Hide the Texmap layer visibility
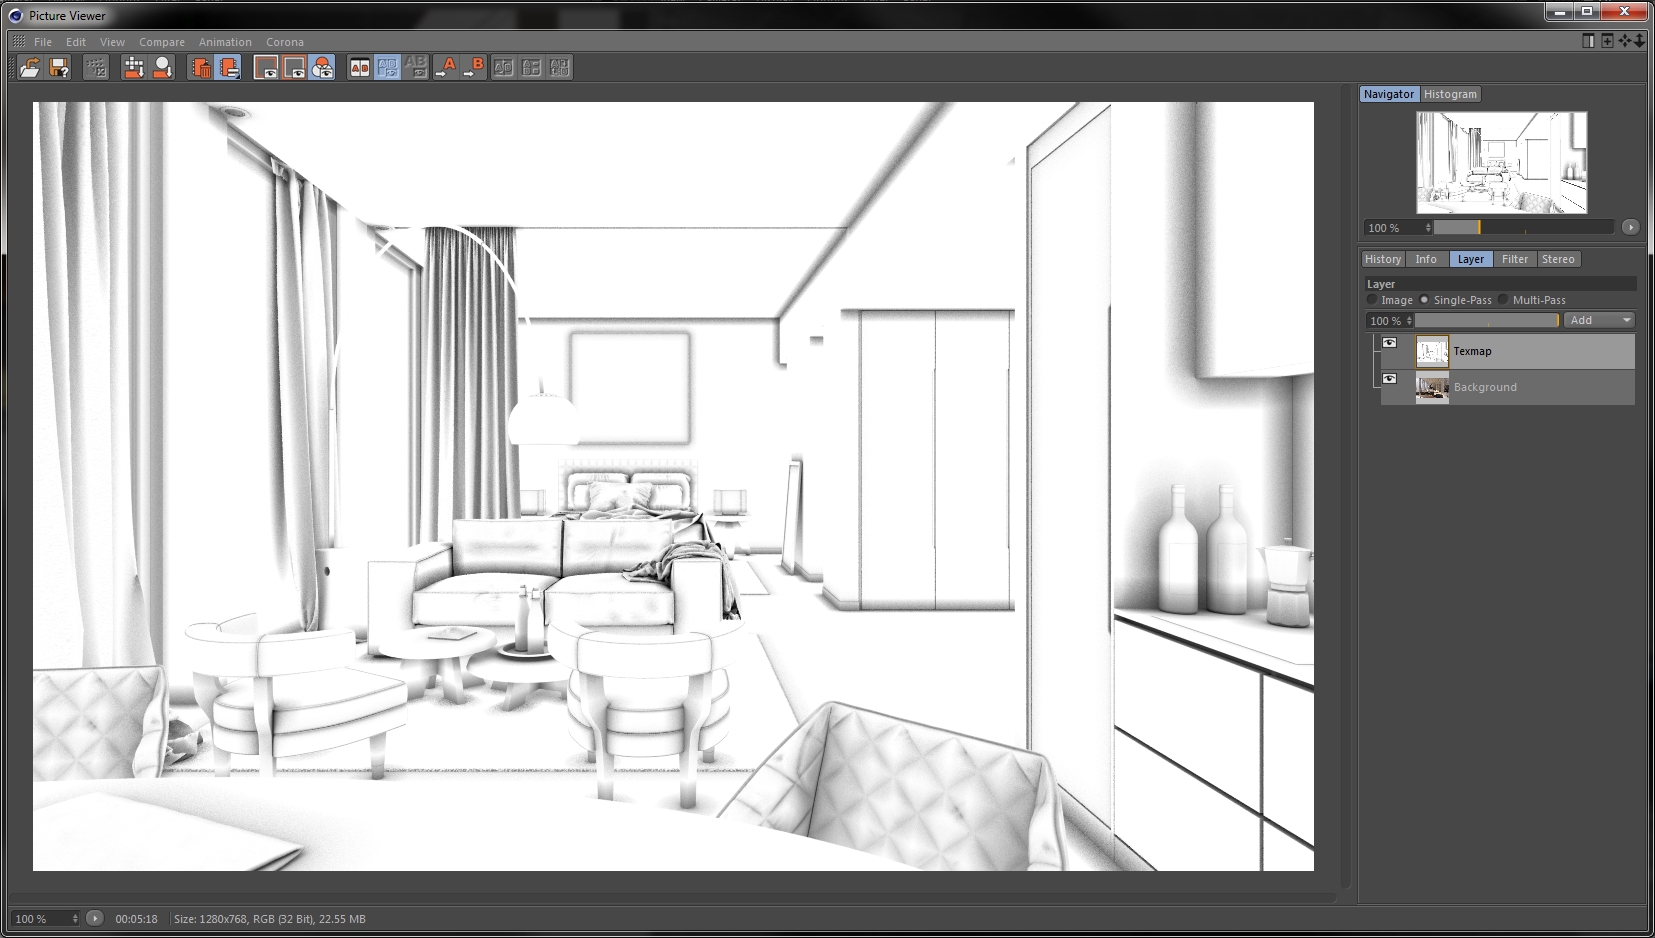Image resolution: width=1655 pixels, height=938 pixels. (1389, 343)
